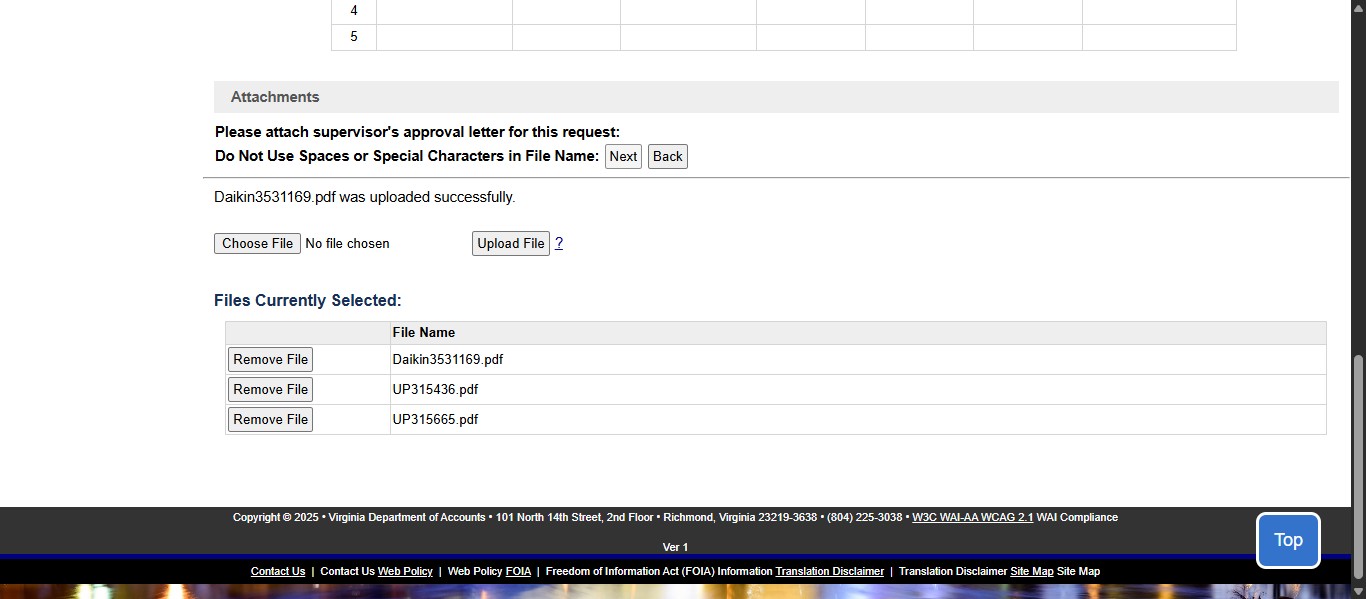The image size is (1366, 599).
Task: Open the Web Policy link
Action: point(405,571)
